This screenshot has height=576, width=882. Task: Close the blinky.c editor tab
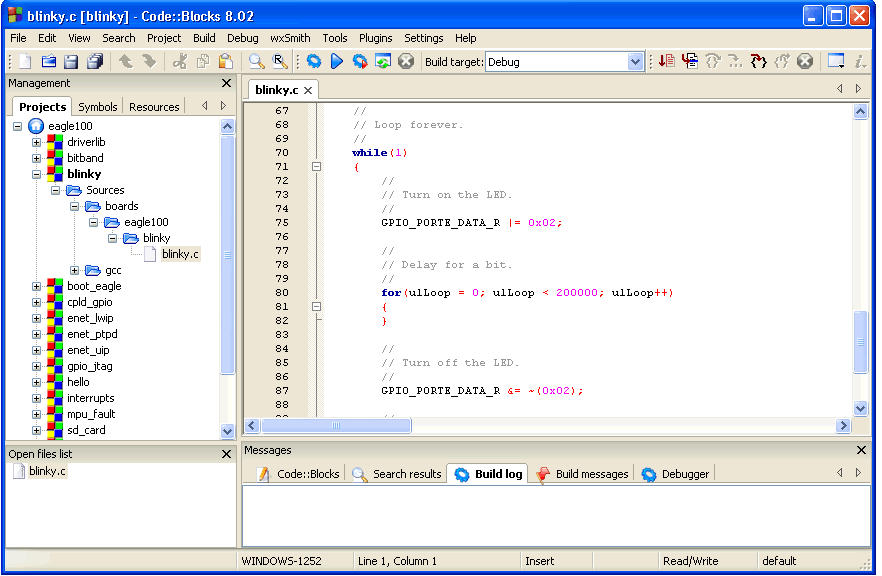308,91
